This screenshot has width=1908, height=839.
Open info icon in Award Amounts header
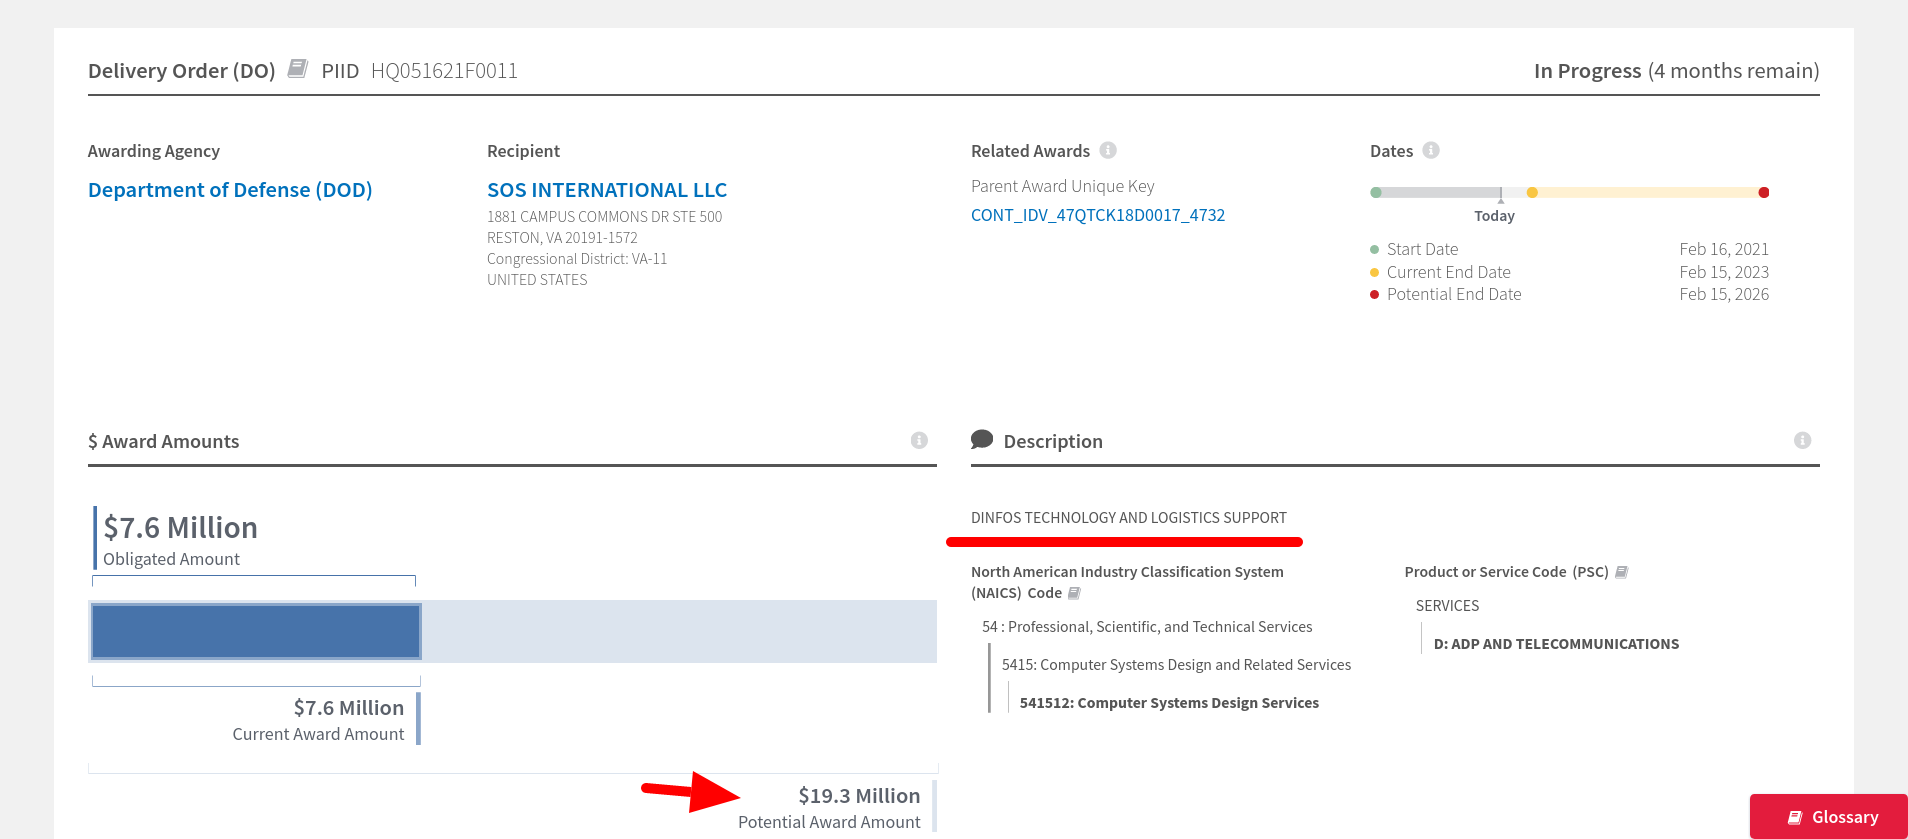(x=919, y=440)
